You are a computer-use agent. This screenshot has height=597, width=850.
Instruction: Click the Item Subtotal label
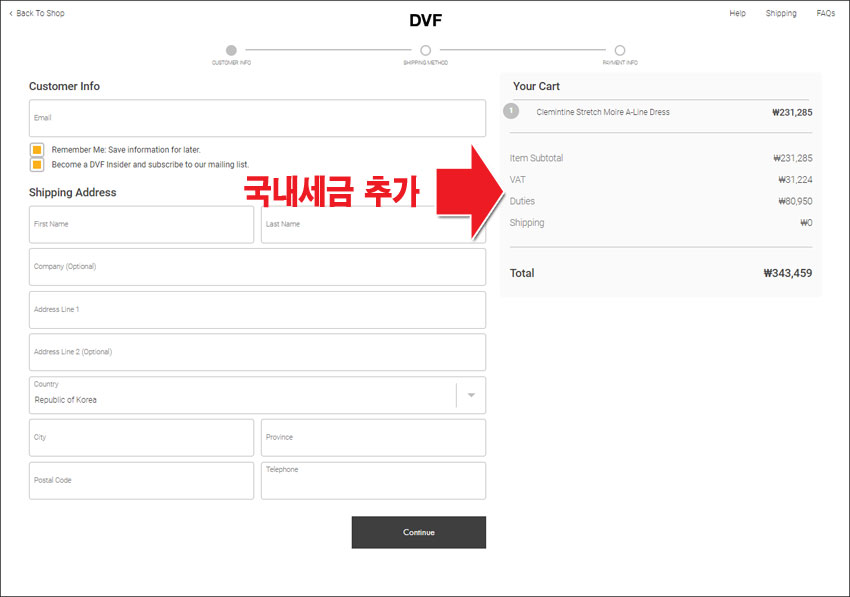[536, 158]
